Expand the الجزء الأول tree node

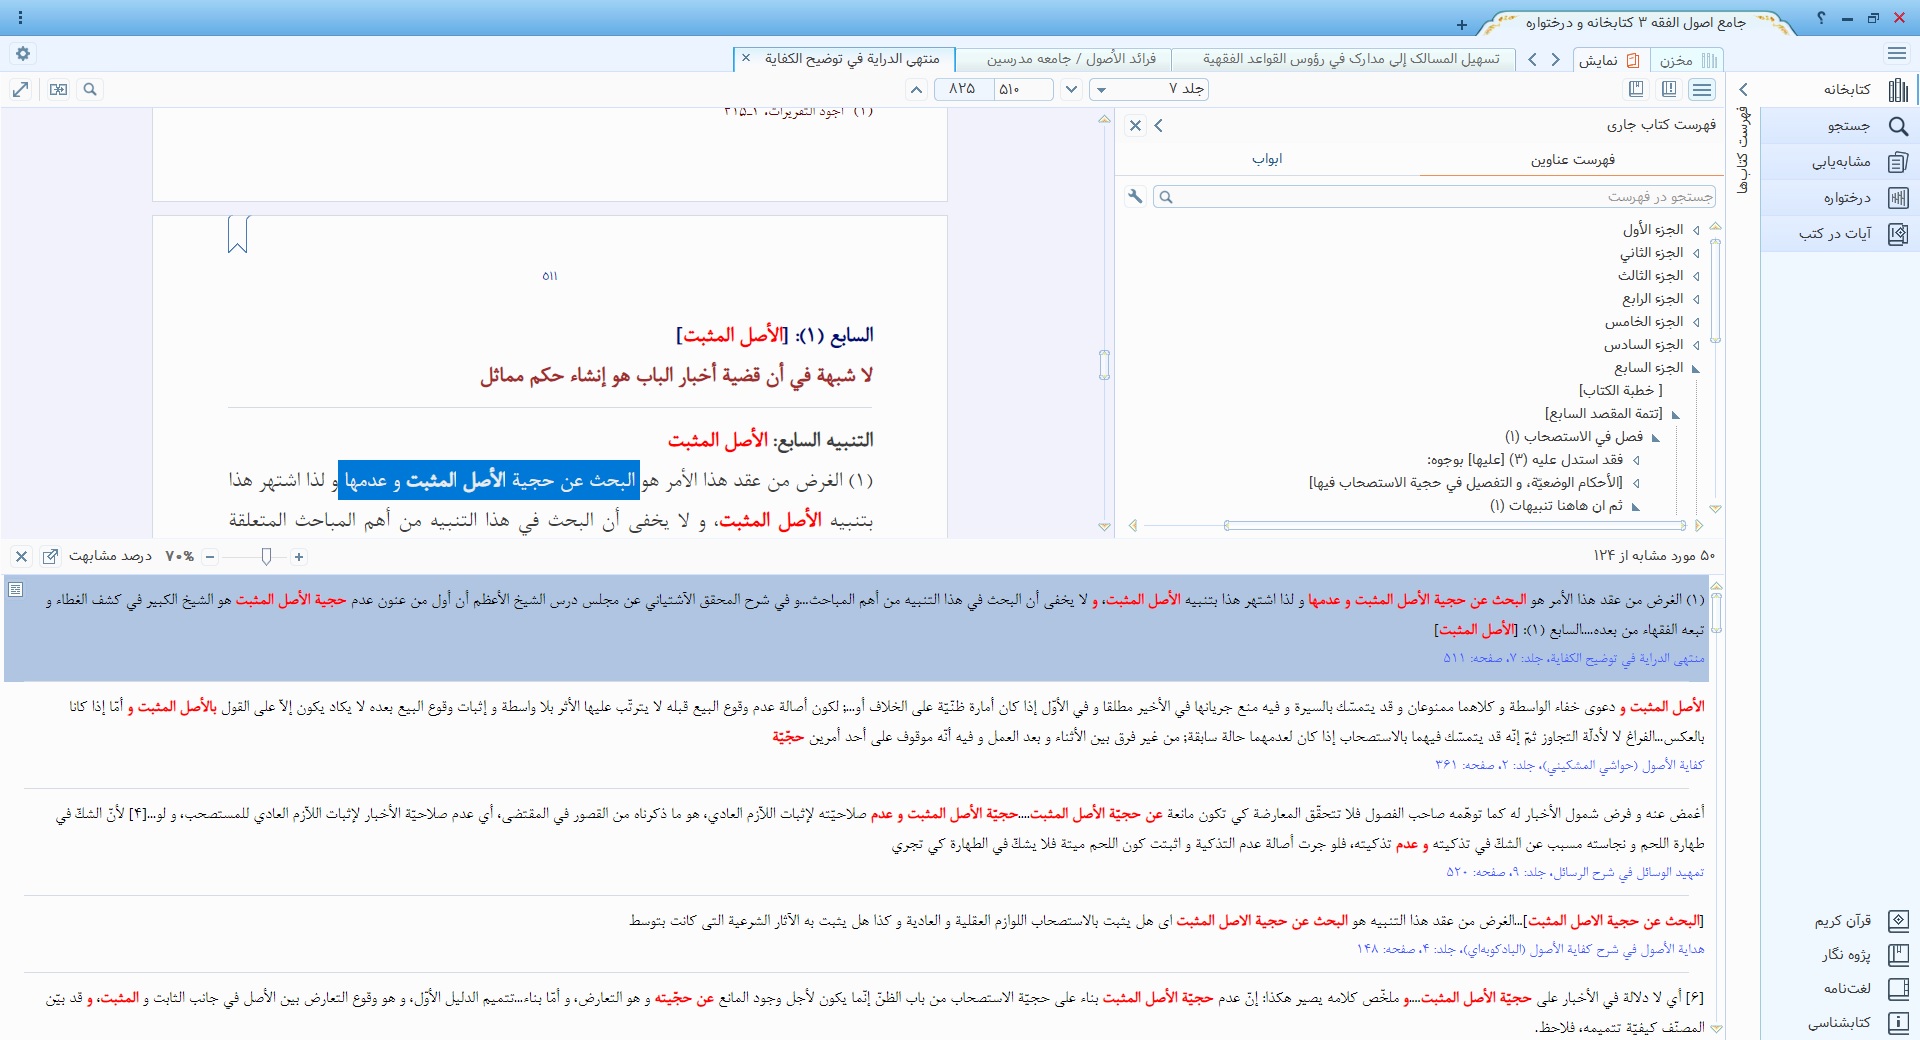tap(1696, 231)
